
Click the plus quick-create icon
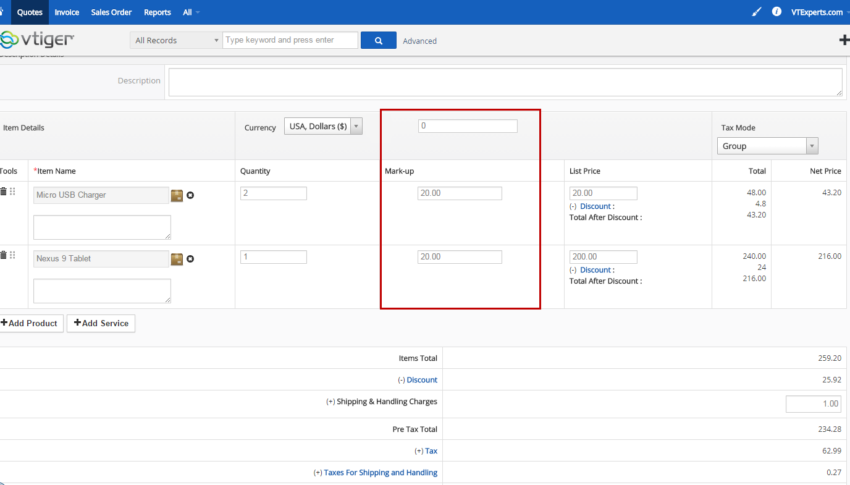pos(844,40)
